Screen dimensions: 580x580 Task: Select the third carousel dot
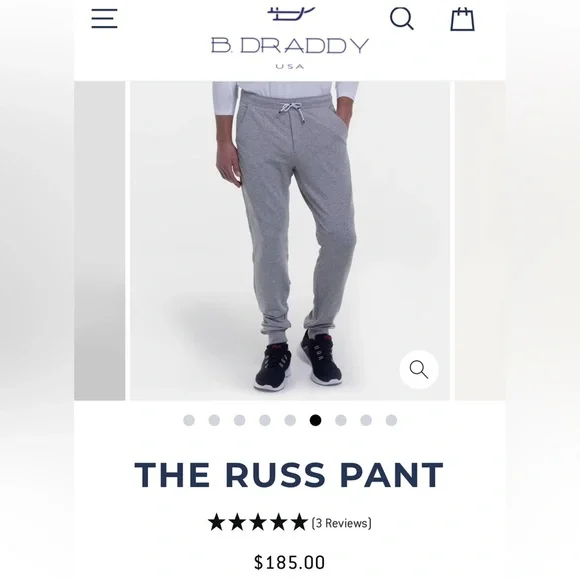pyautogui.click(x=239, y=420)
